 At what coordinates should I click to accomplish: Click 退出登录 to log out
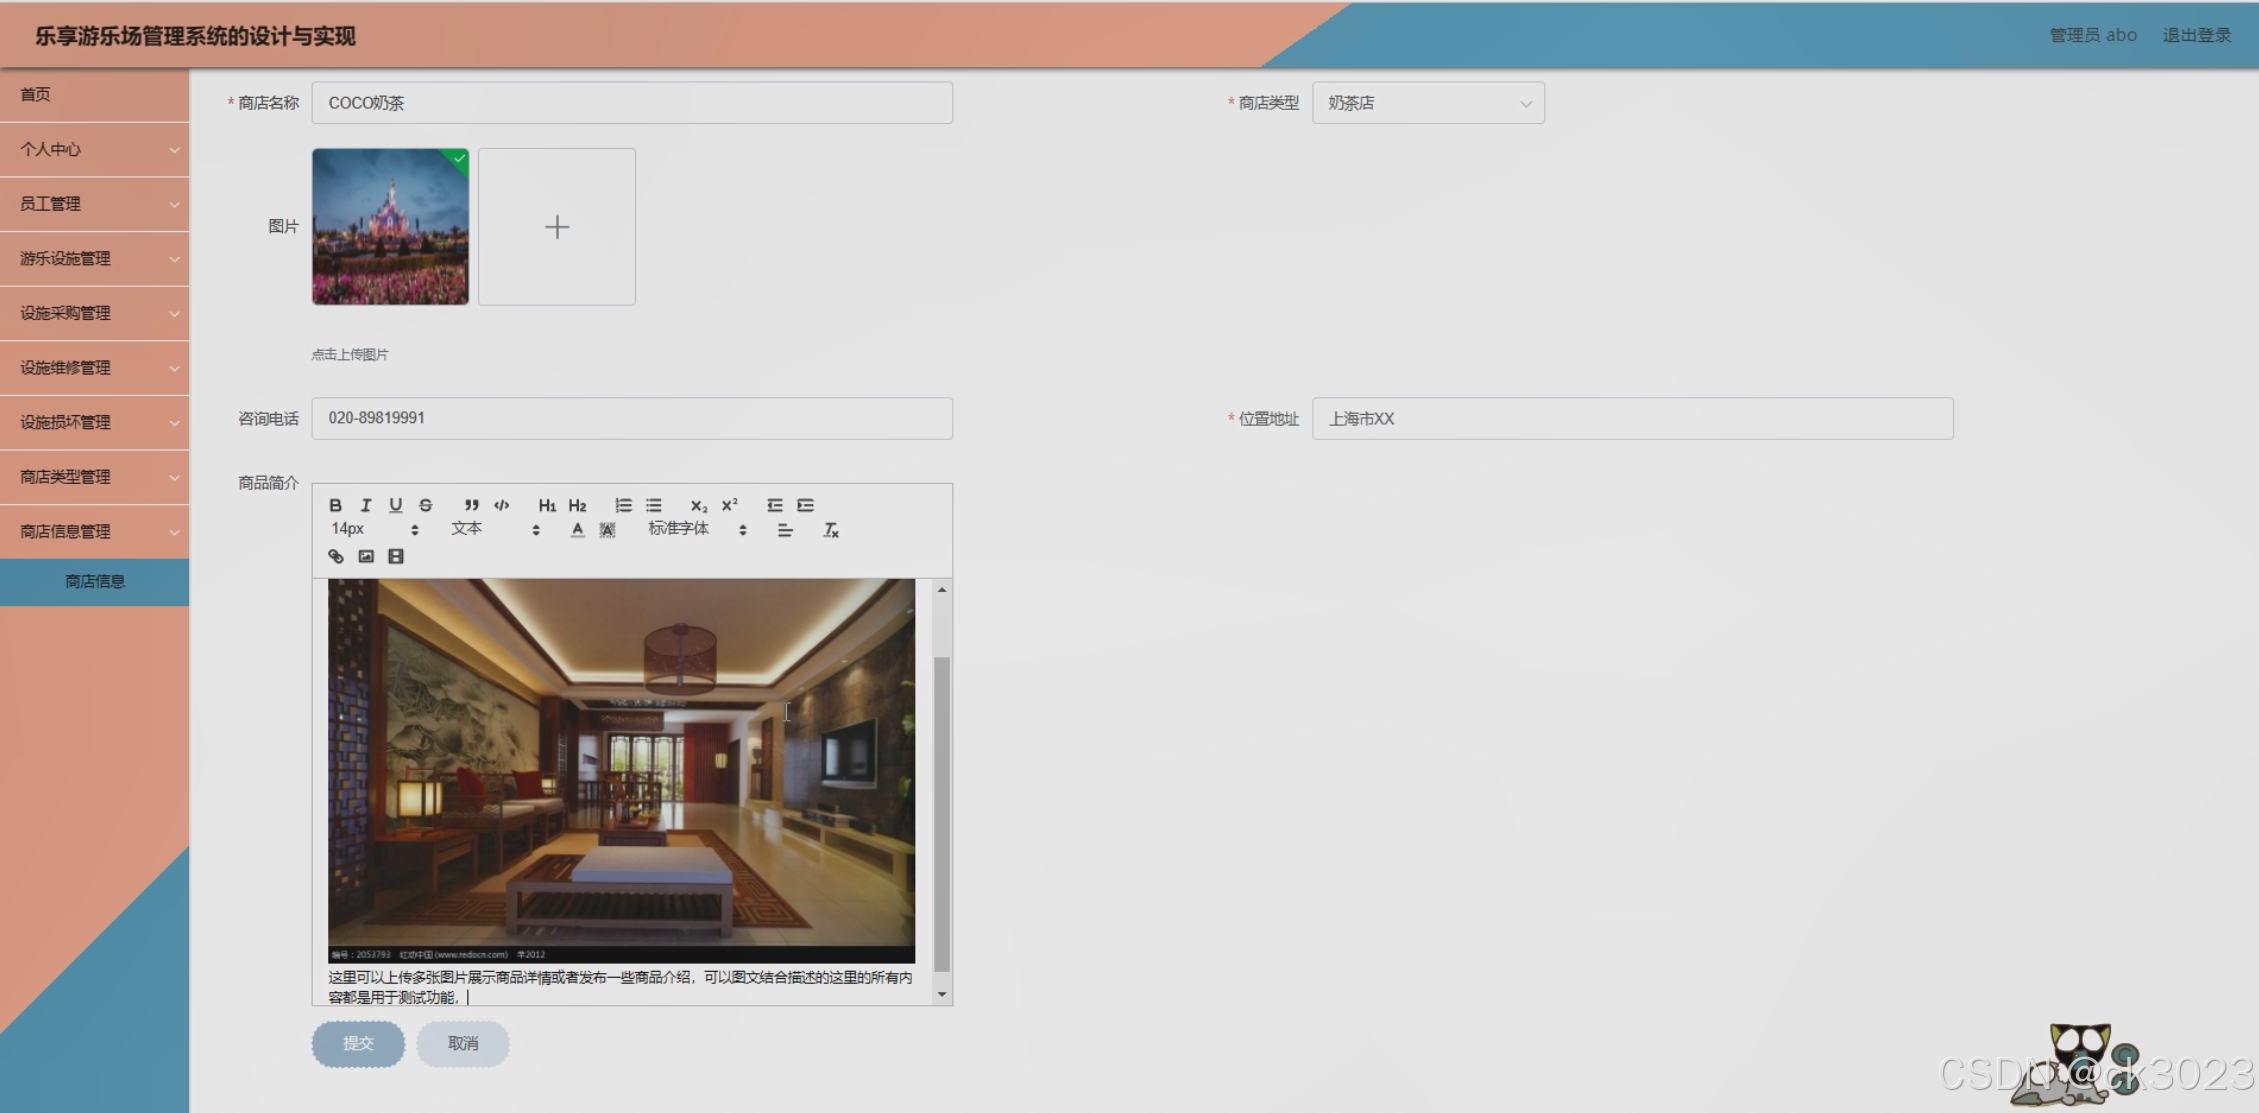click(2196, 35)
